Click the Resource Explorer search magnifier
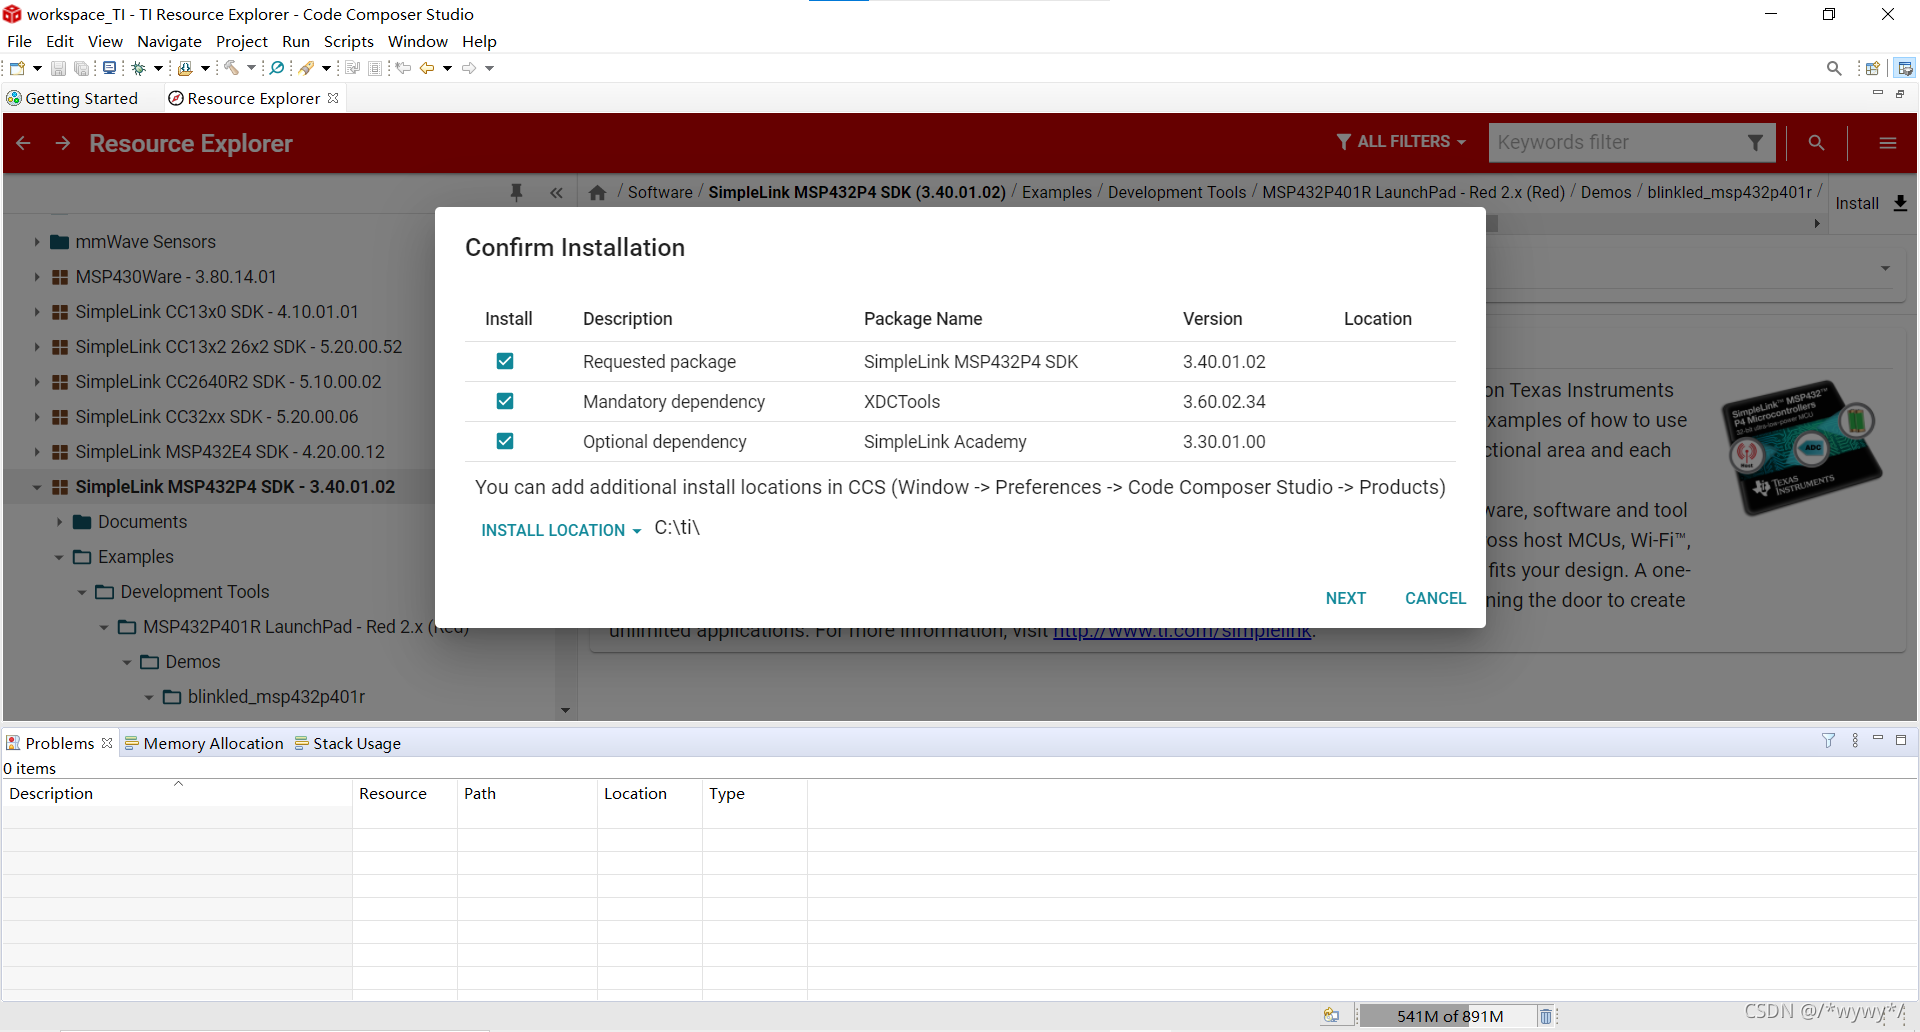The height and width of the screenshot is (1032, 1920). click(x=1816, y=143)
